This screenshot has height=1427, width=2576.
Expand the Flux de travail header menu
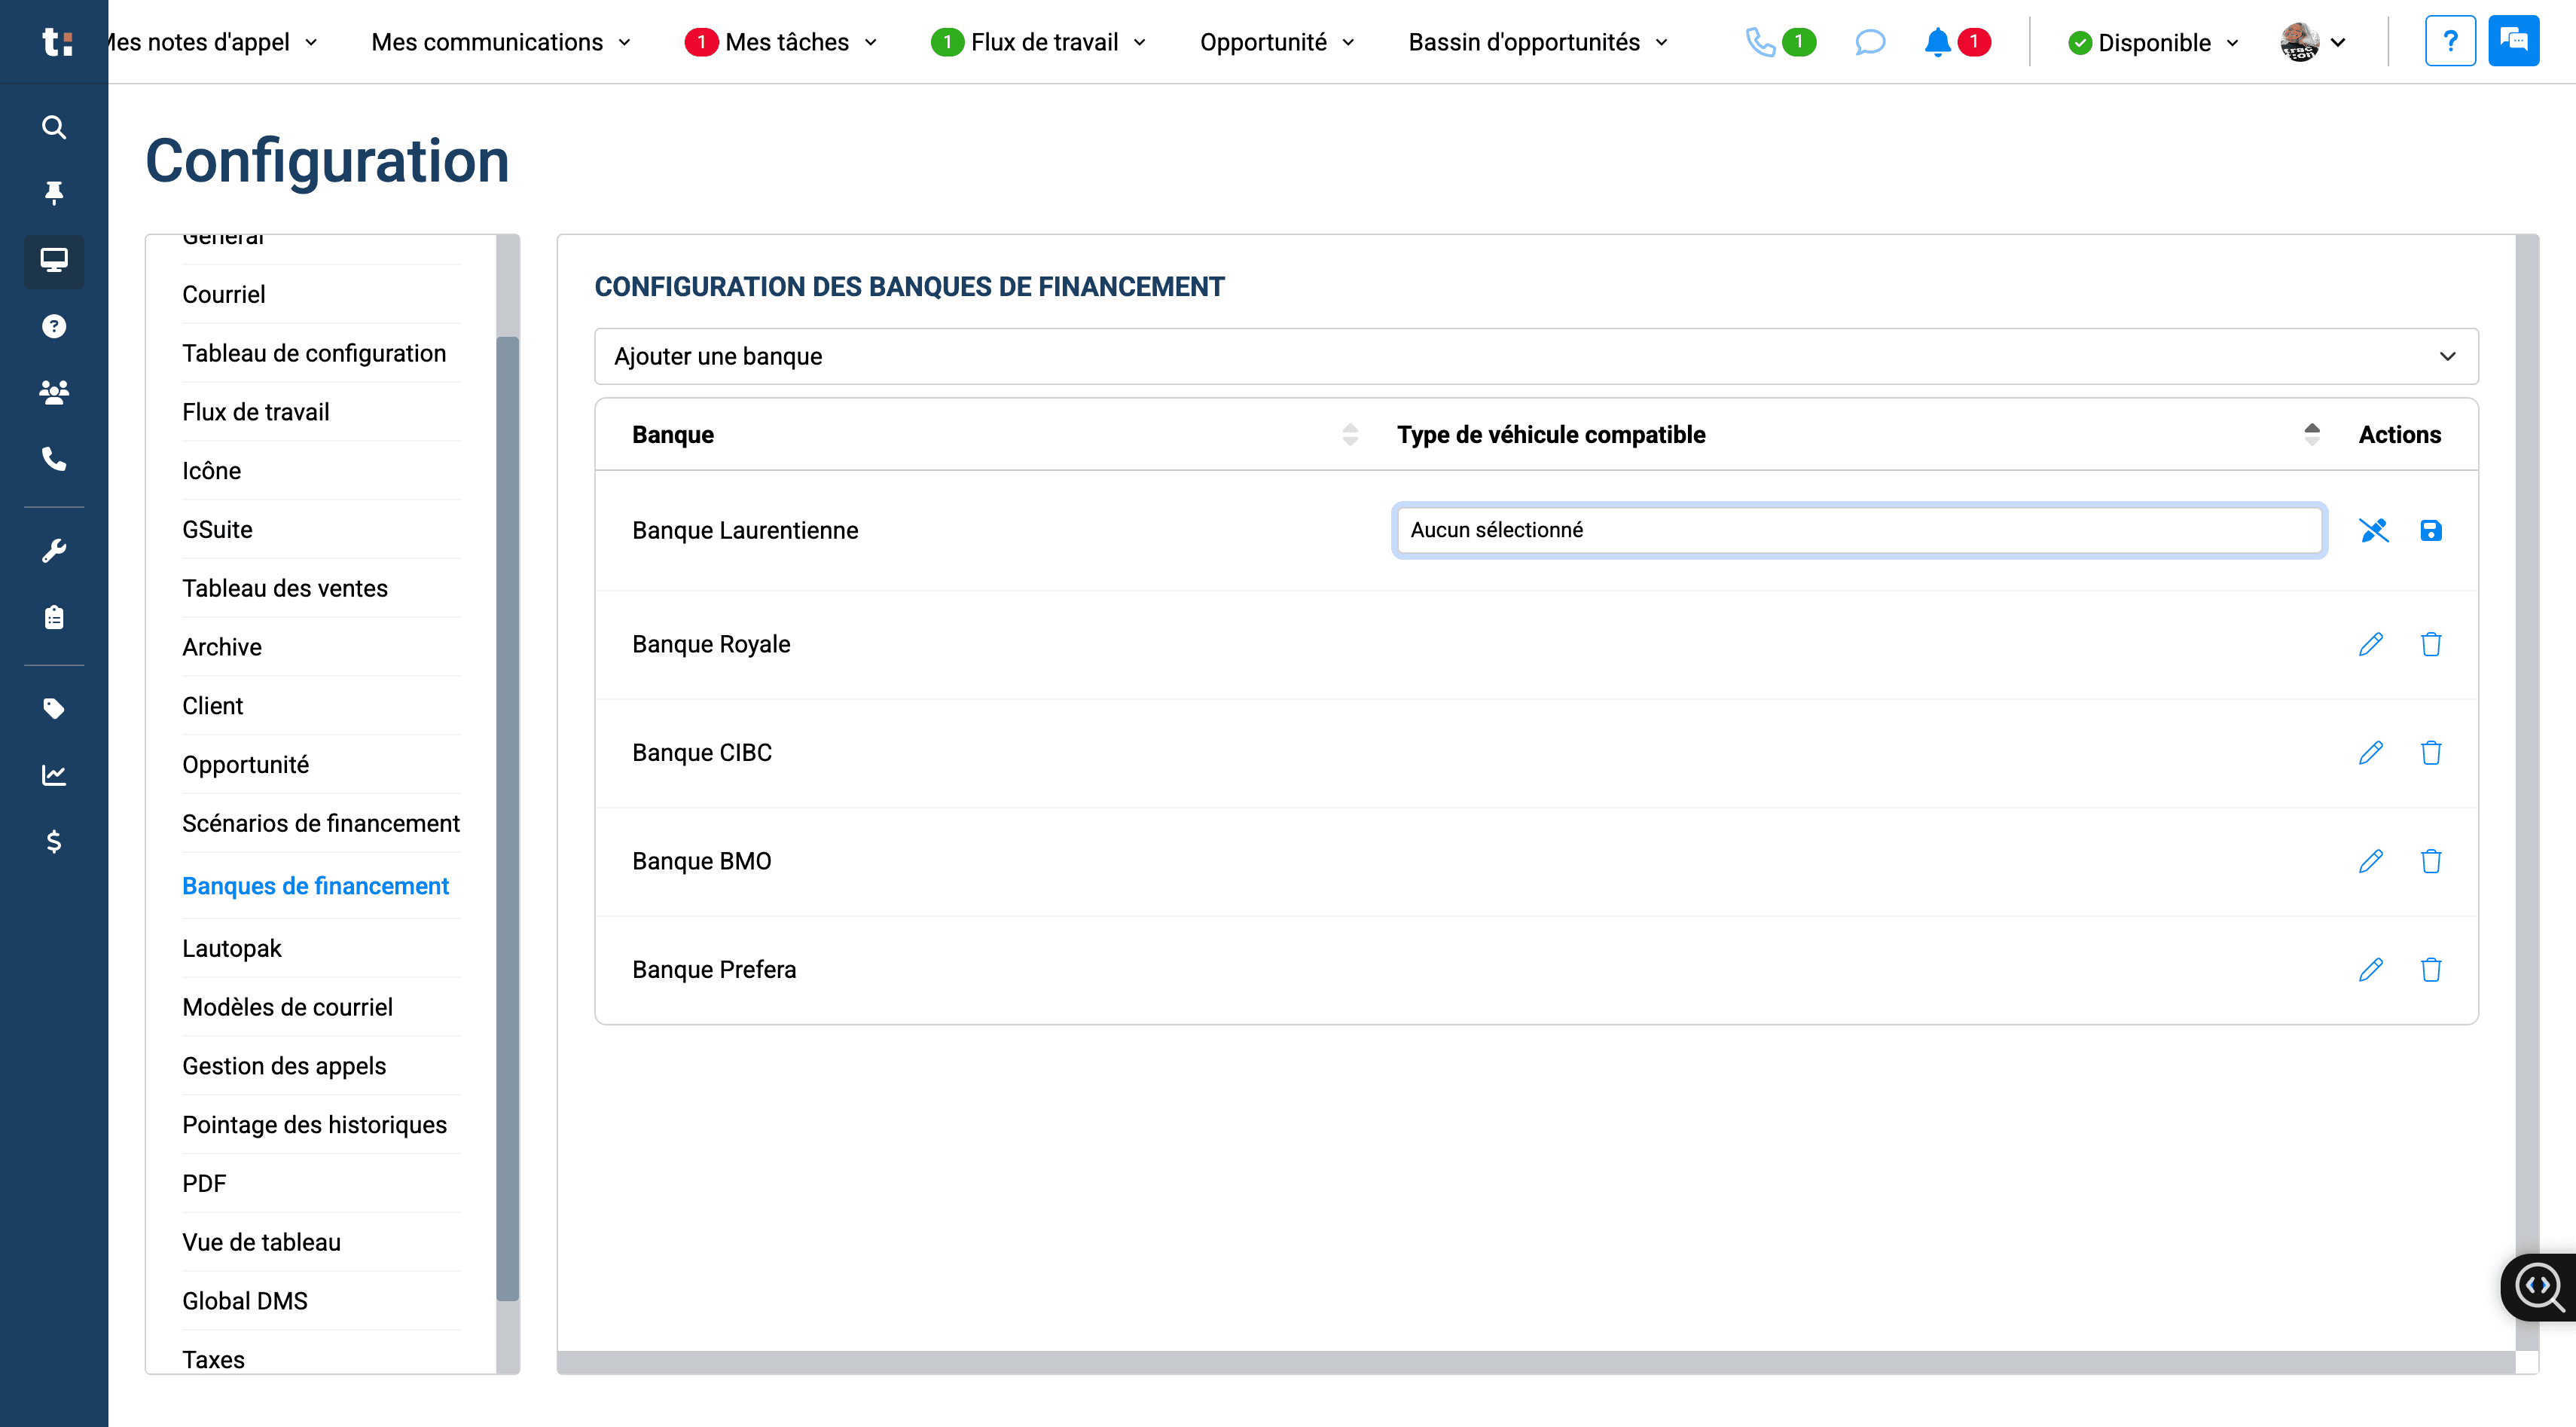[x=1038, y=42]
